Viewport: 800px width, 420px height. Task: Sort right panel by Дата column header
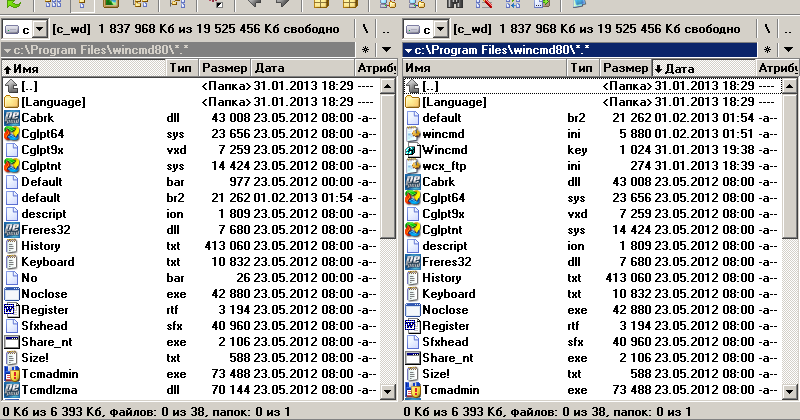704,68
